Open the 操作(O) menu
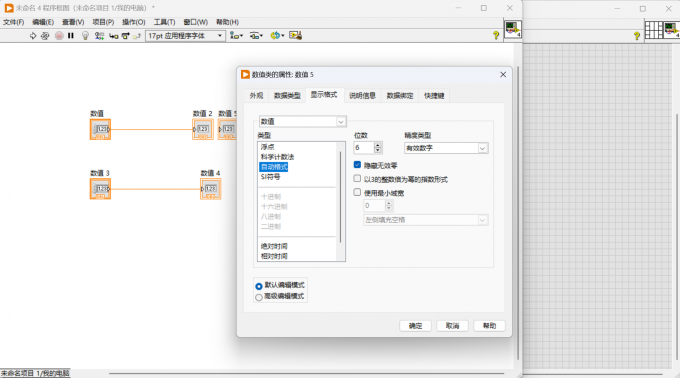 pyautogui.click(x=134, y=22)
